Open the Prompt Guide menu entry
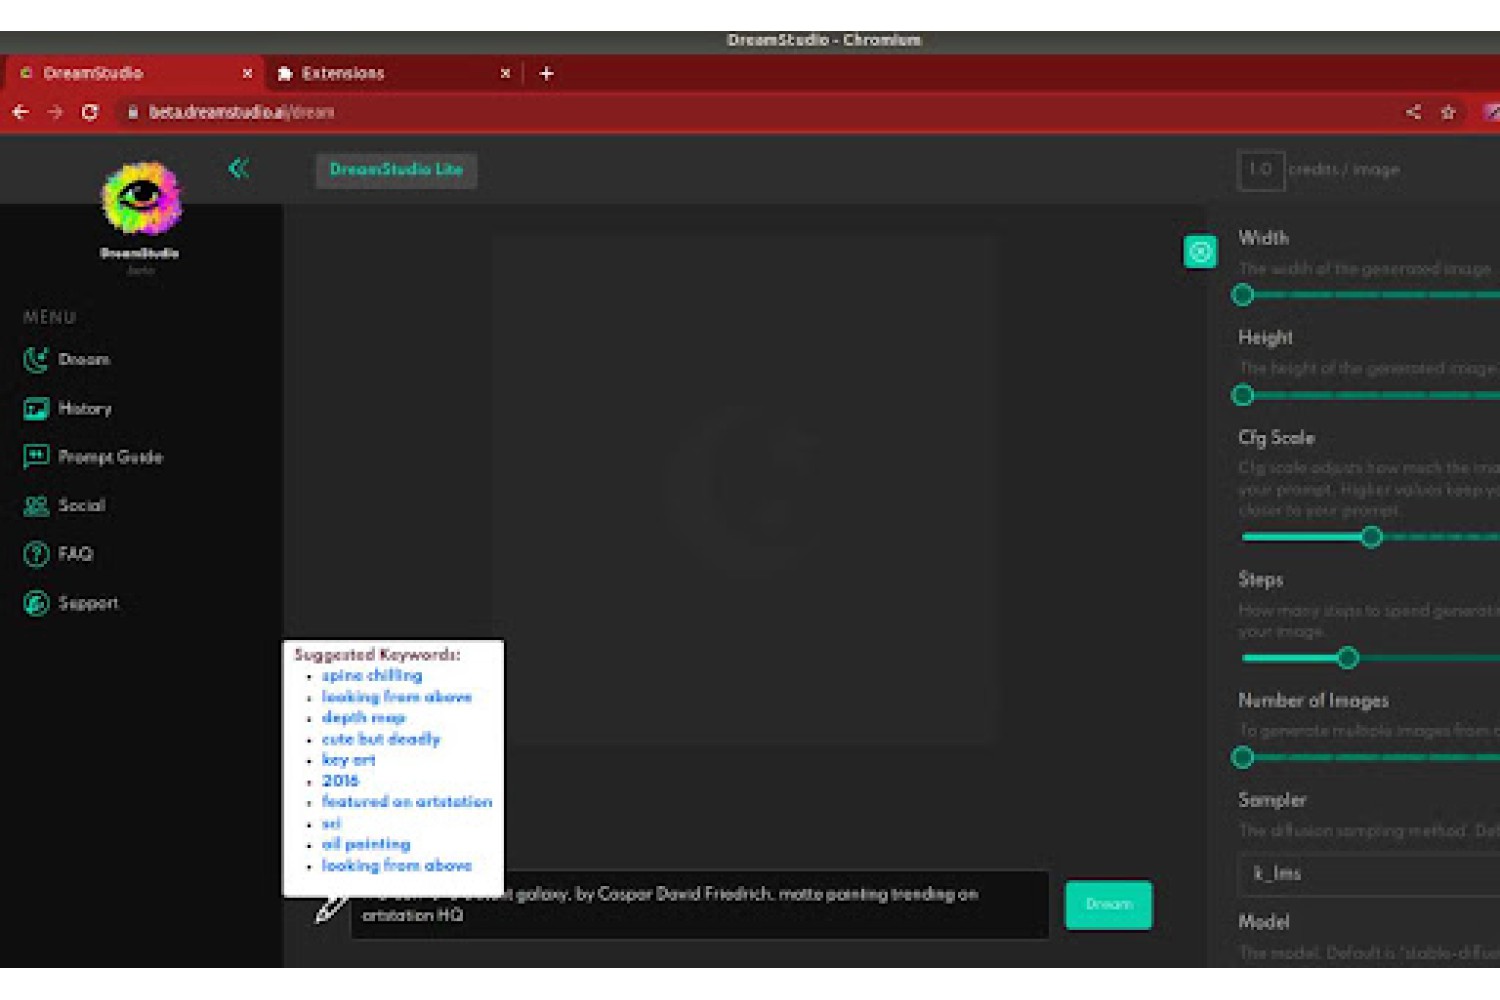1500x1000 pixels. 92,457
